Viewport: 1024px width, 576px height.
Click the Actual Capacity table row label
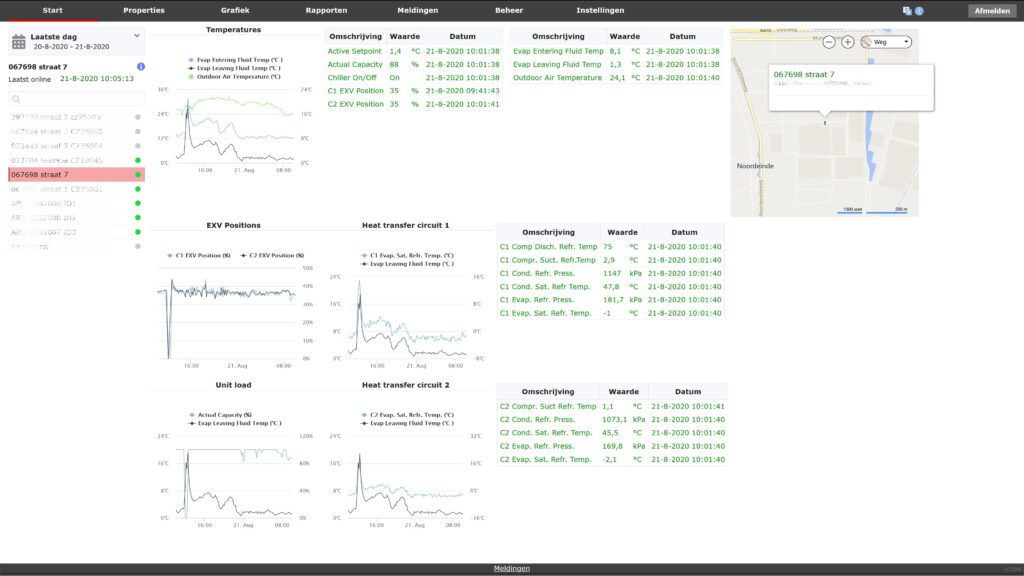point(355,65)
